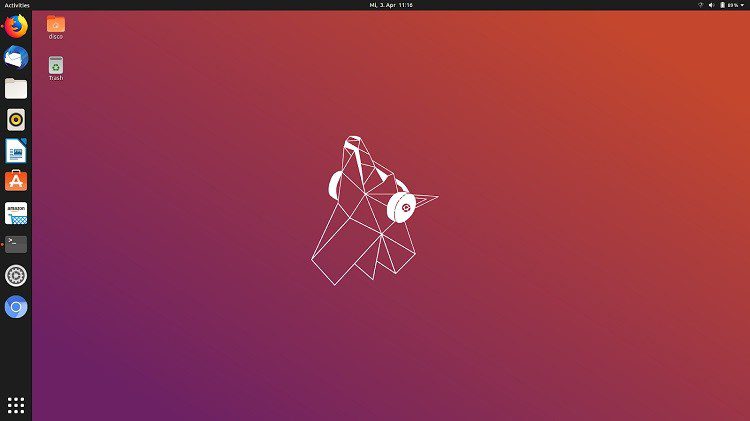Select the disco home folder icon
Image resolution: width=750 pixels, height=421 pixels.
[x=56, y=27]
